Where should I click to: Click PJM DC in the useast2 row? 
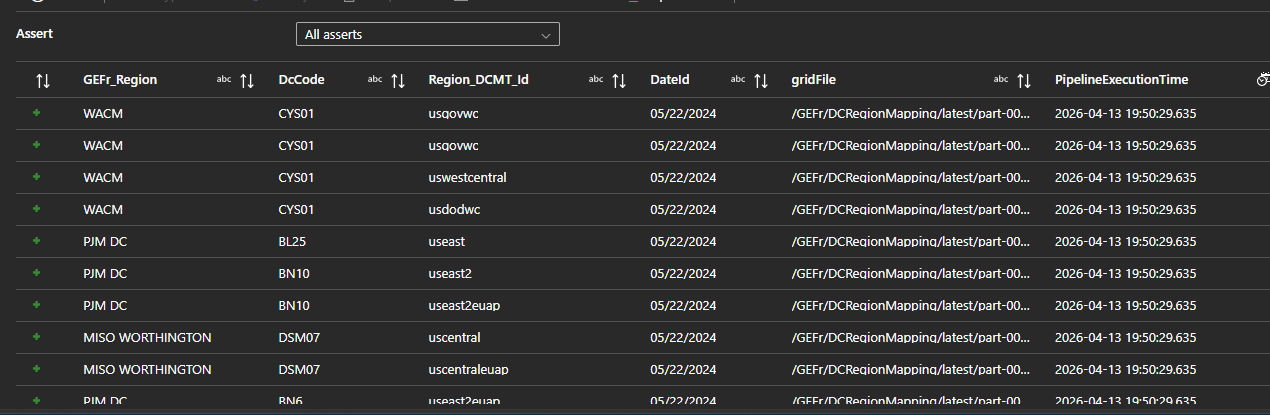105,274
